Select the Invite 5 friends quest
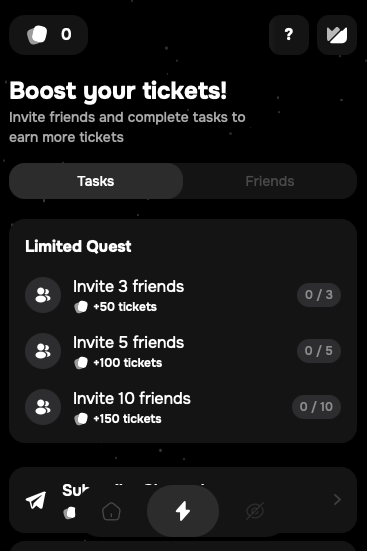This screenshot has height=551, width=367. [183, 351]
